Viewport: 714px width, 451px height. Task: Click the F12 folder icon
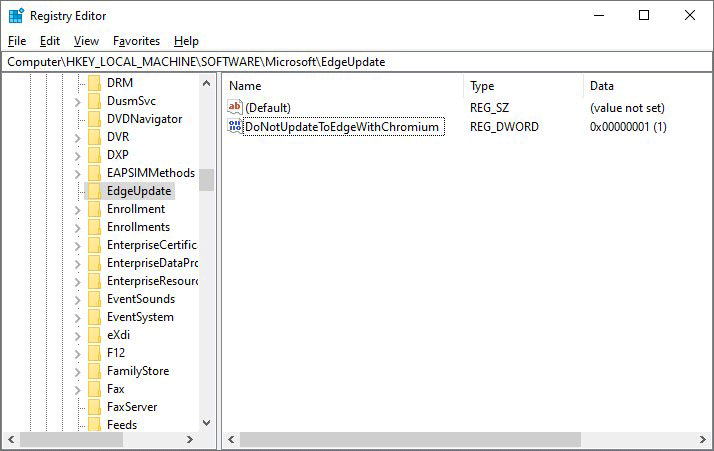point(94,353)
